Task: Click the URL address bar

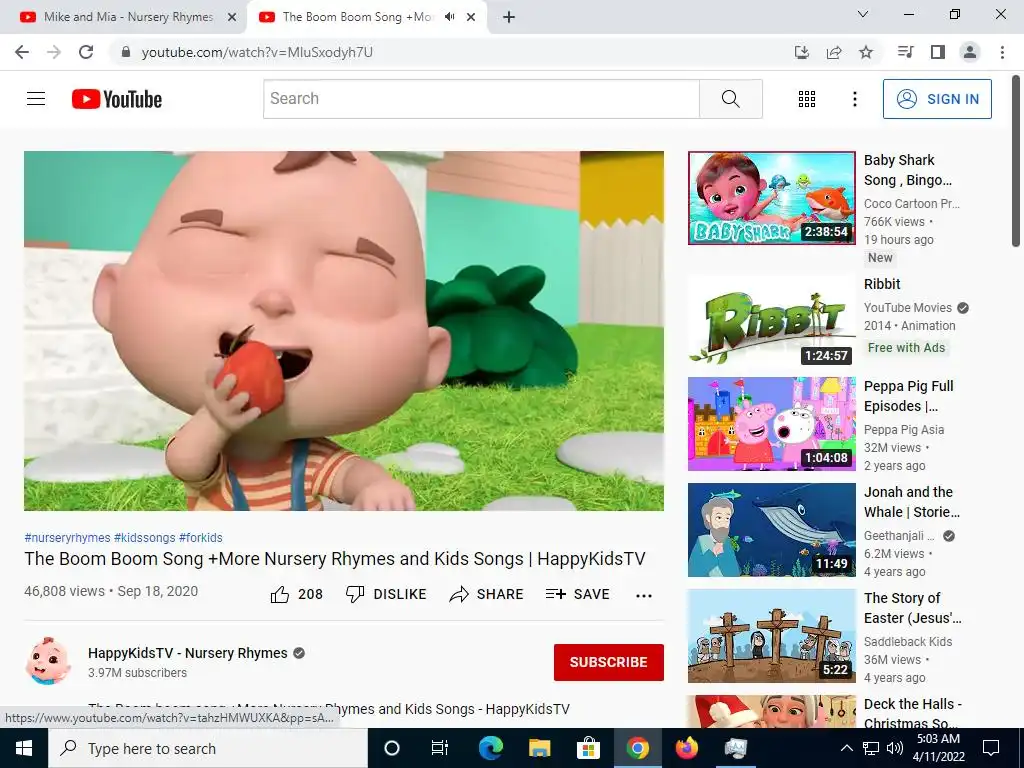Action: [451, 52]
